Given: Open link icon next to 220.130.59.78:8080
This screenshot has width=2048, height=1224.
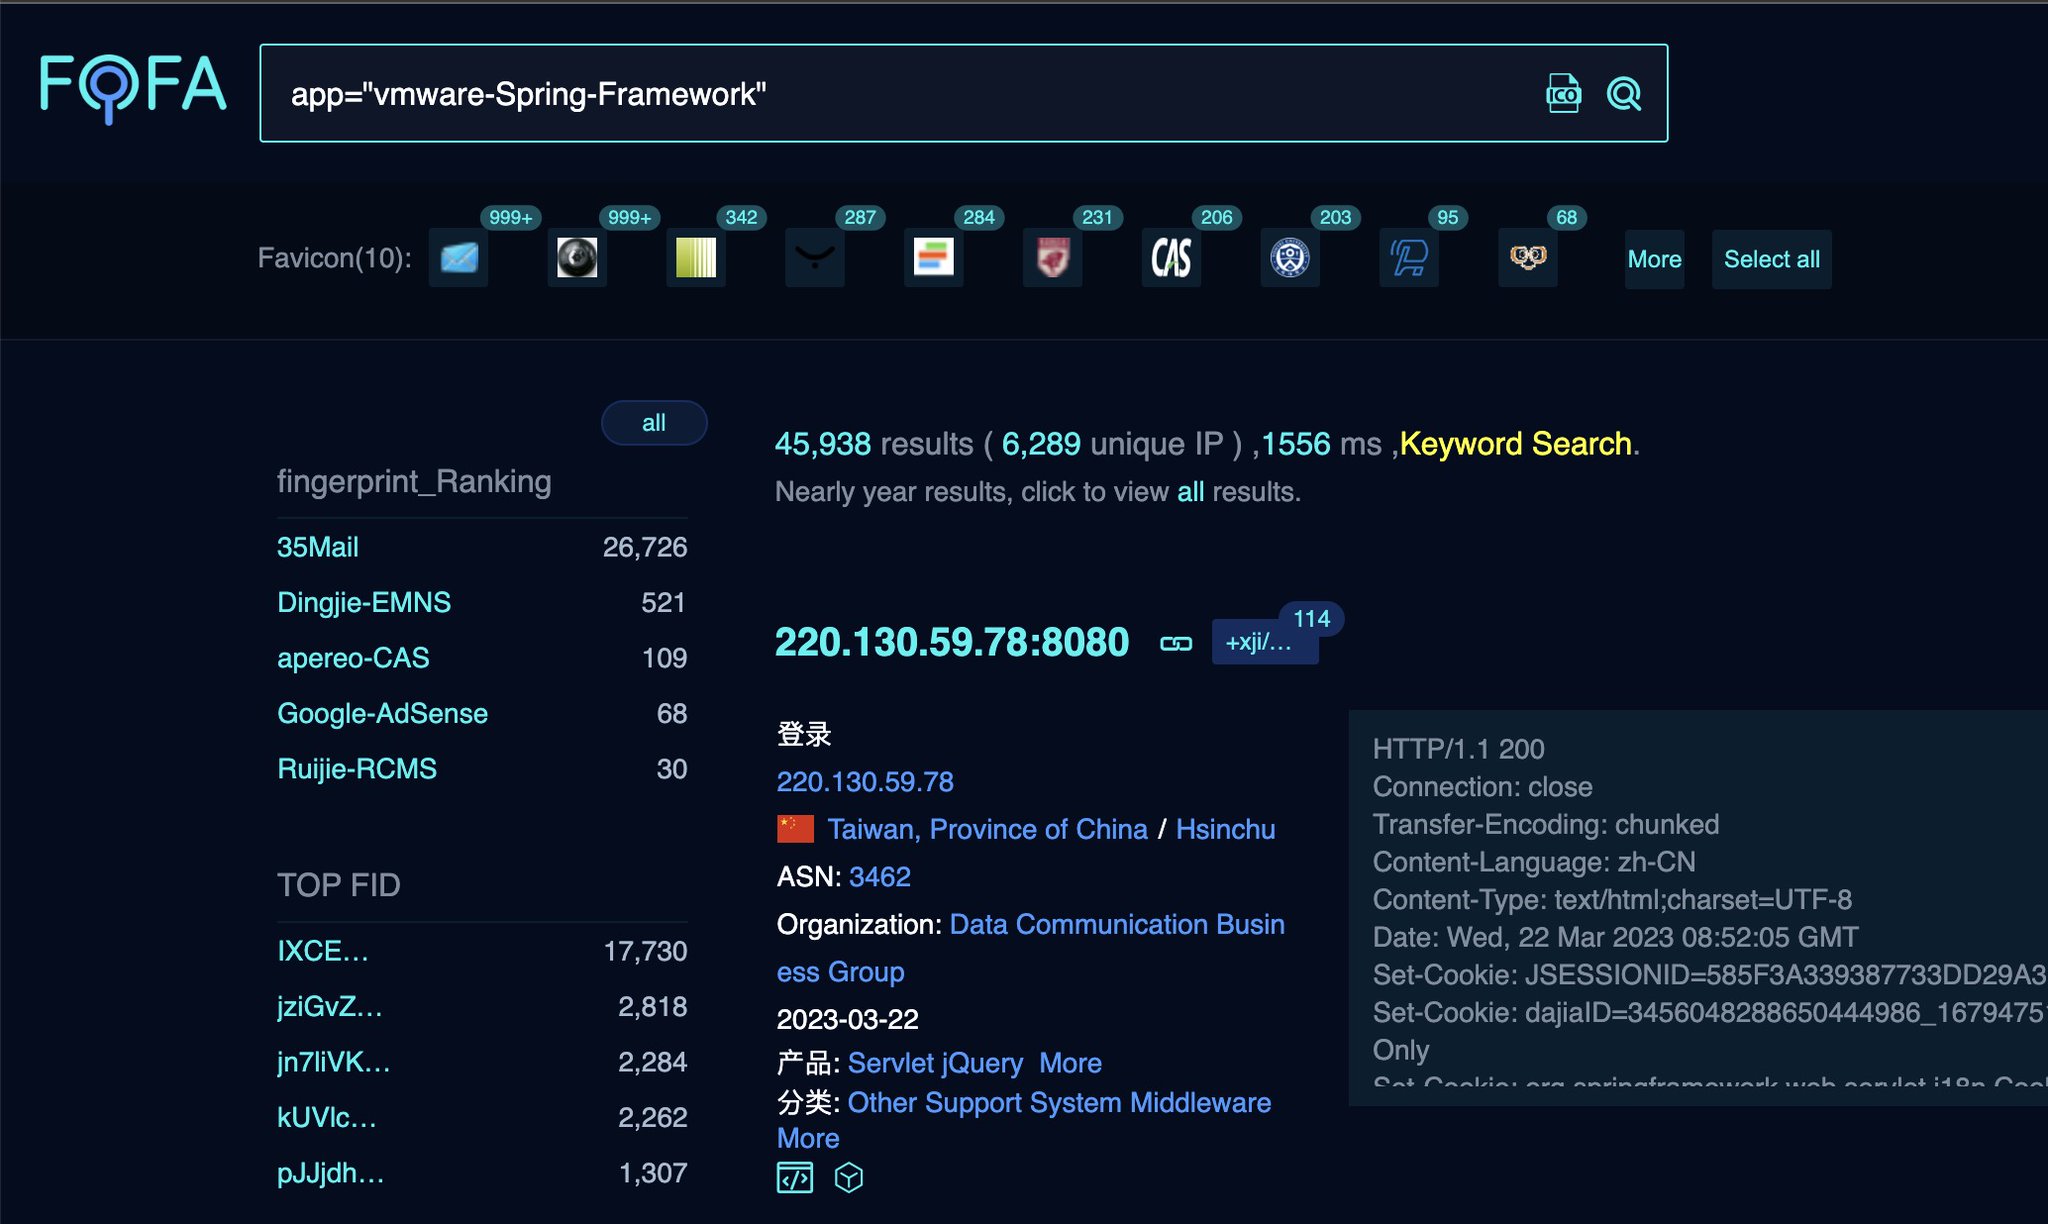Looking at the screenshot, I should tap(1176, 643).
